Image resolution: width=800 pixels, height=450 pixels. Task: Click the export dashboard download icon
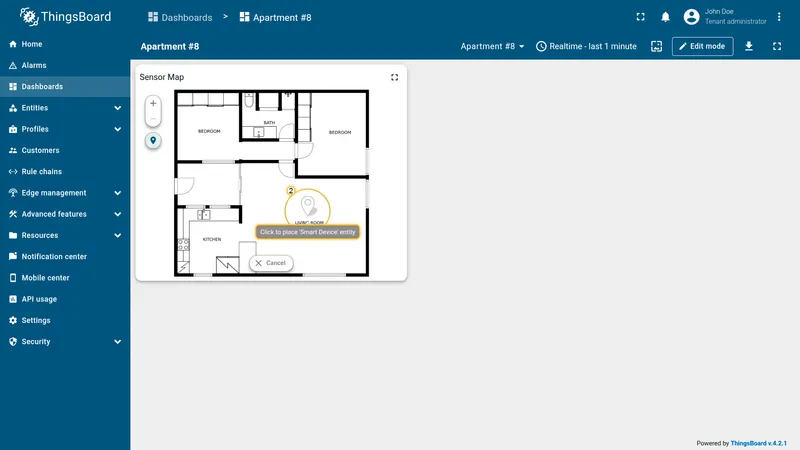tap(748, 46)
